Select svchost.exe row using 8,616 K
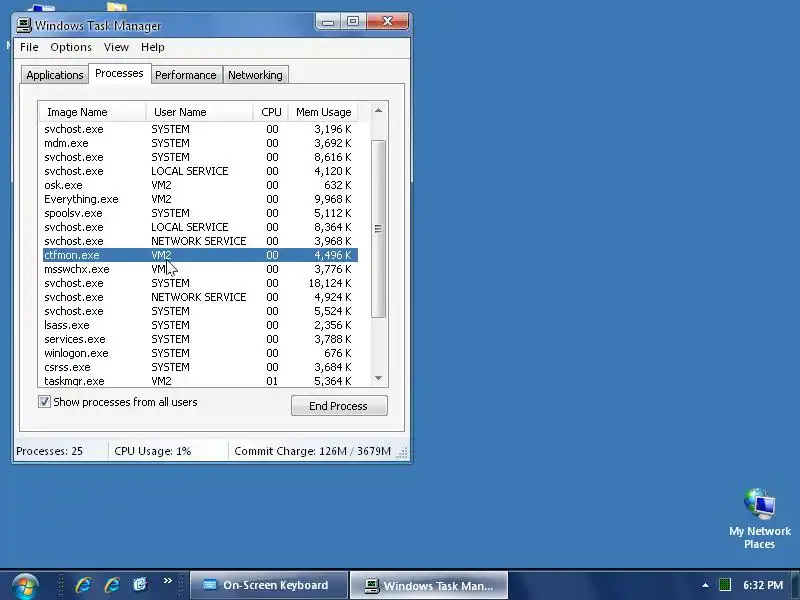800x600 pixels. point(199,157)
